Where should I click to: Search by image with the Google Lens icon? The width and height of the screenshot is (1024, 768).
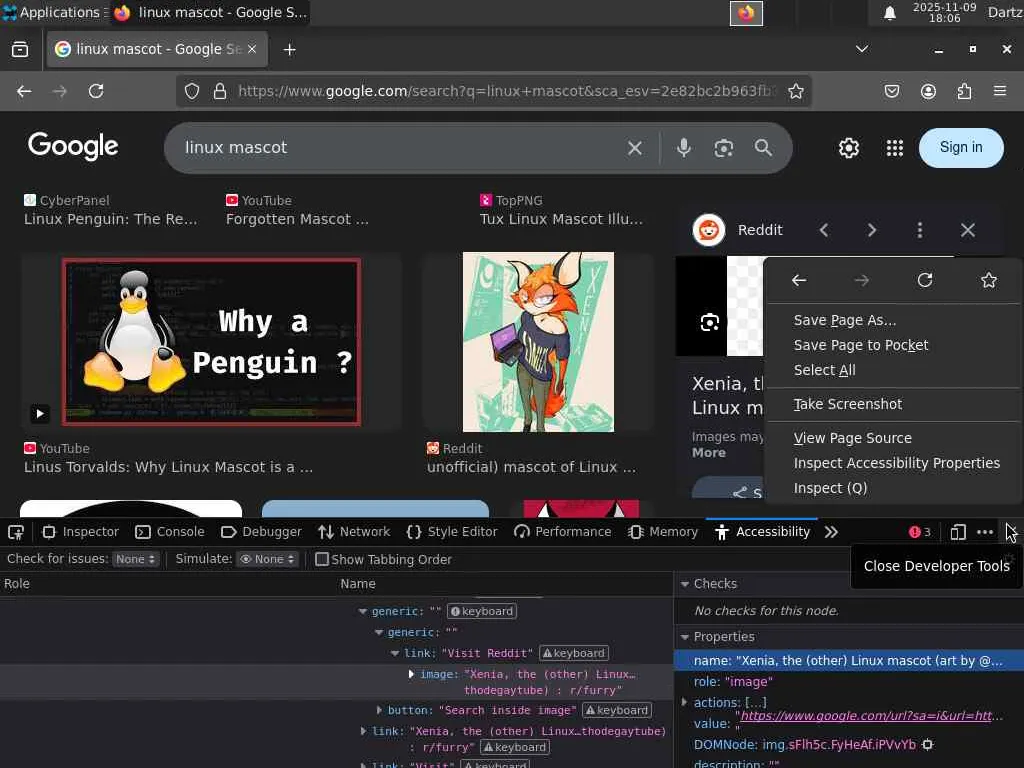point(724,148)
